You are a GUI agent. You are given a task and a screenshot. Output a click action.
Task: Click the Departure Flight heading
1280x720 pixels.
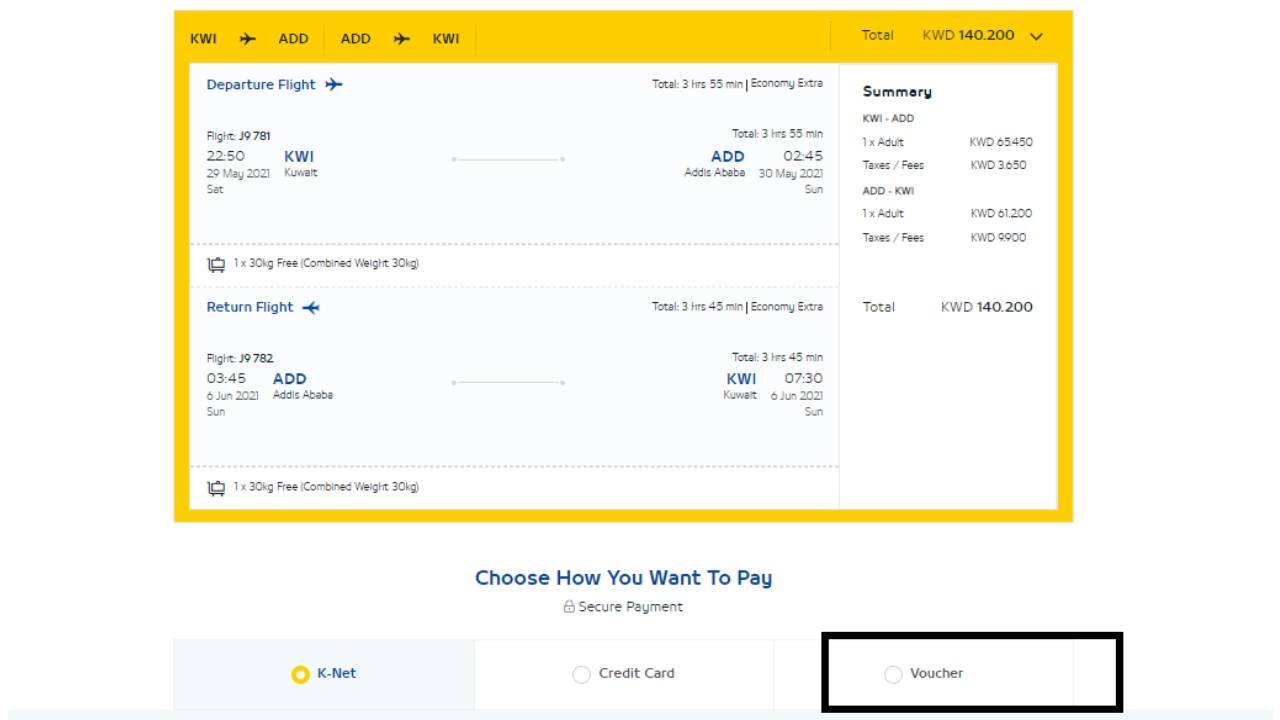pyautogui.click(x=261, y=85)
